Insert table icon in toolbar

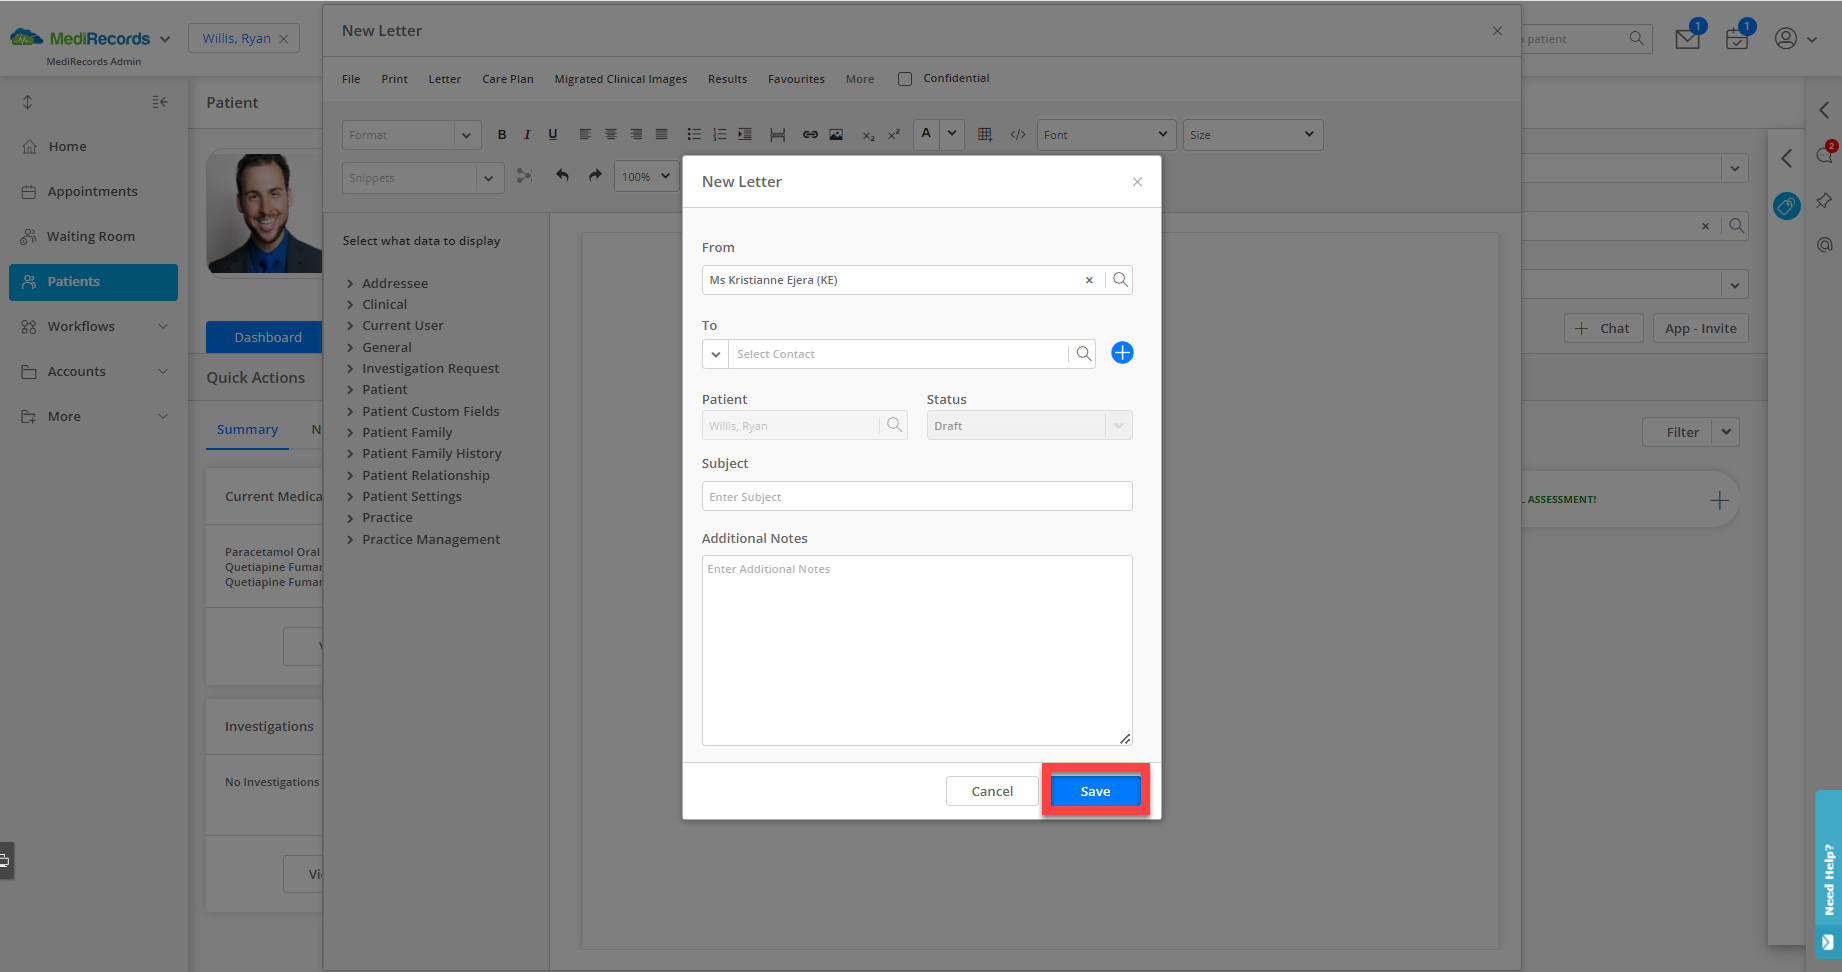(x=985, y=135)
